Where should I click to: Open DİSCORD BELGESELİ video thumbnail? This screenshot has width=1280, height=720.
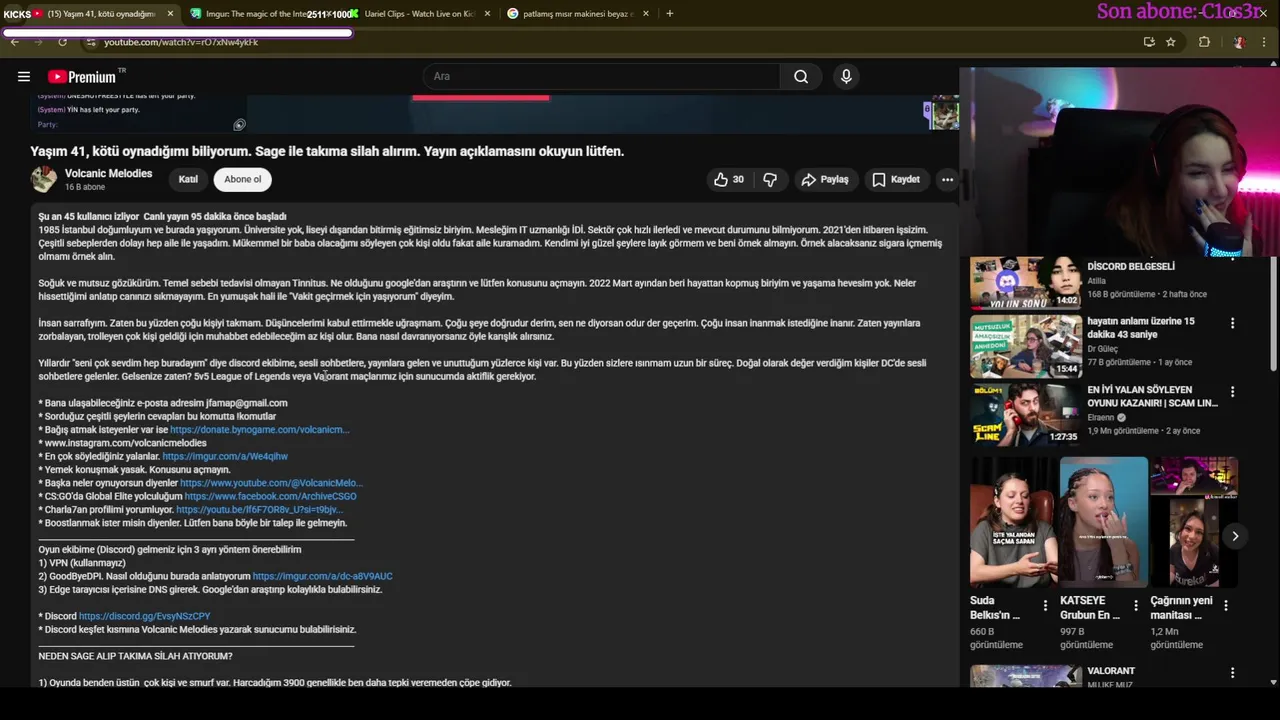pos(1025,284)
